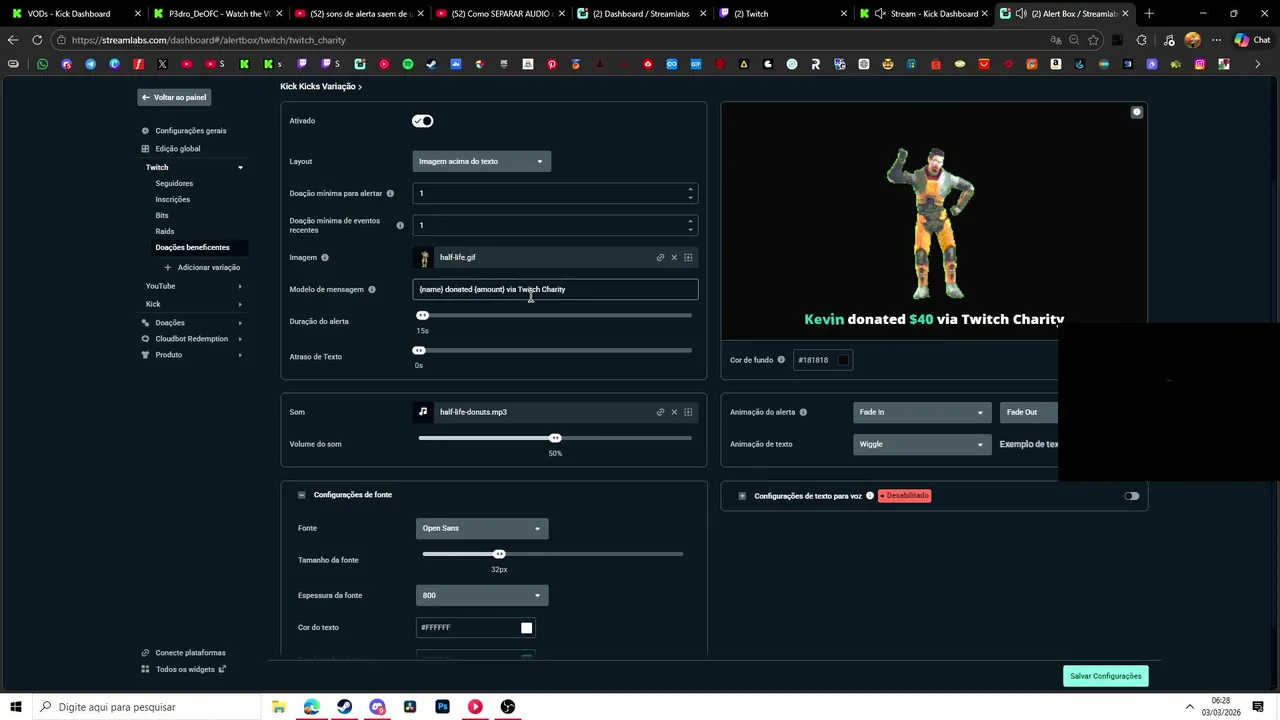The width and height of the screenshot is (1280, 720).
Task: Open the Telegram bookmark icon
Action: 90,64
